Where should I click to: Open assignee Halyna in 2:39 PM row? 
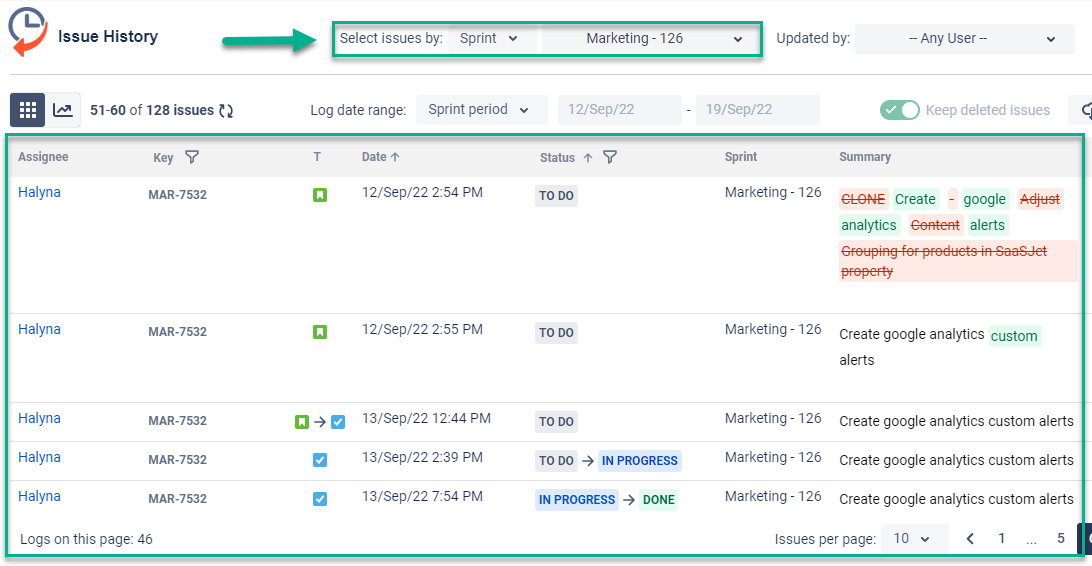click(x=39, y=457)
